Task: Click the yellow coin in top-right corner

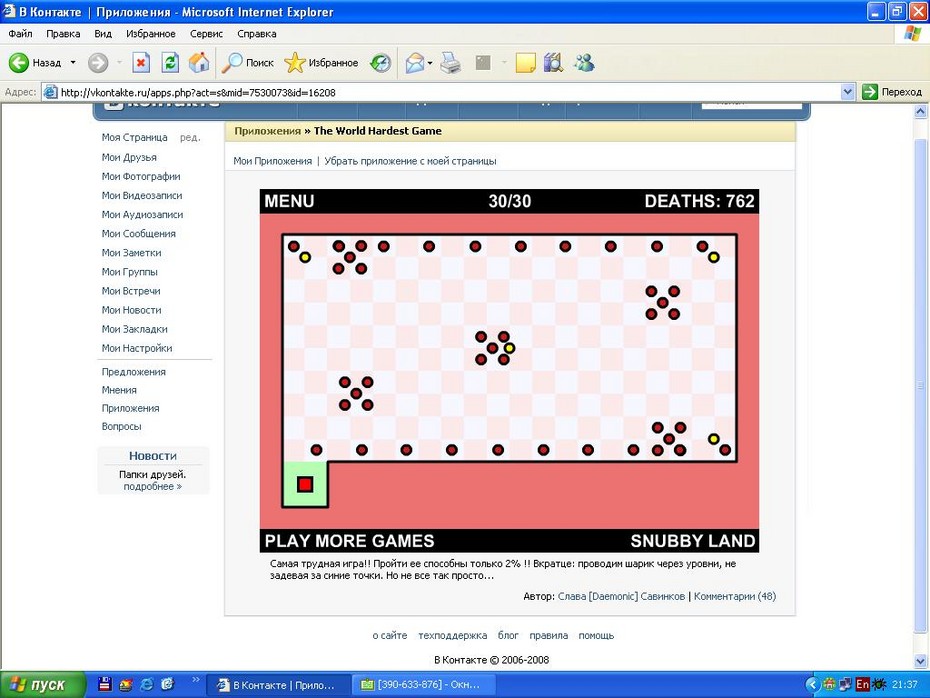Action: click(x=714, y=257)
